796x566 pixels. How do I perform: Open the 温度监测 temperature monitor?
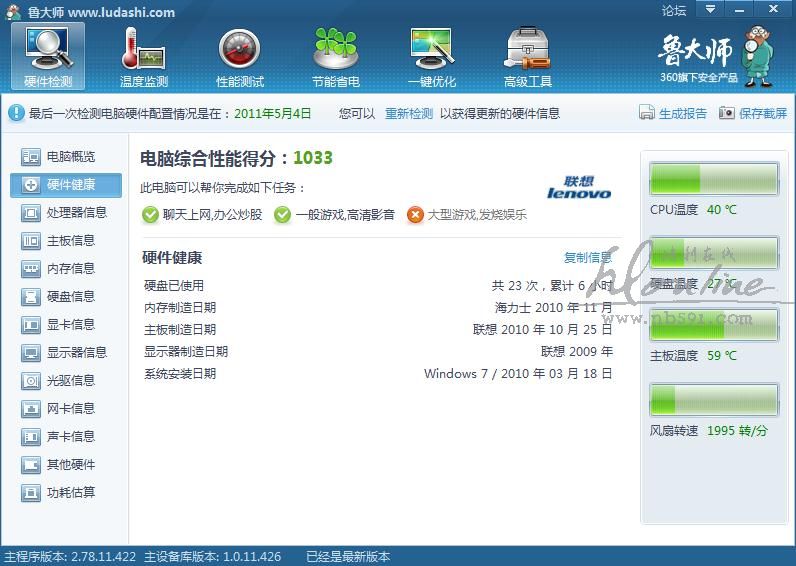pos(144,56)
